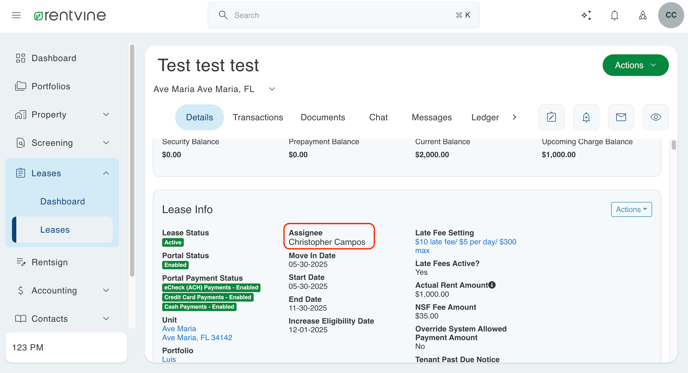
Task: Open the notifications bell in top bar
Action: pos(614,15)
